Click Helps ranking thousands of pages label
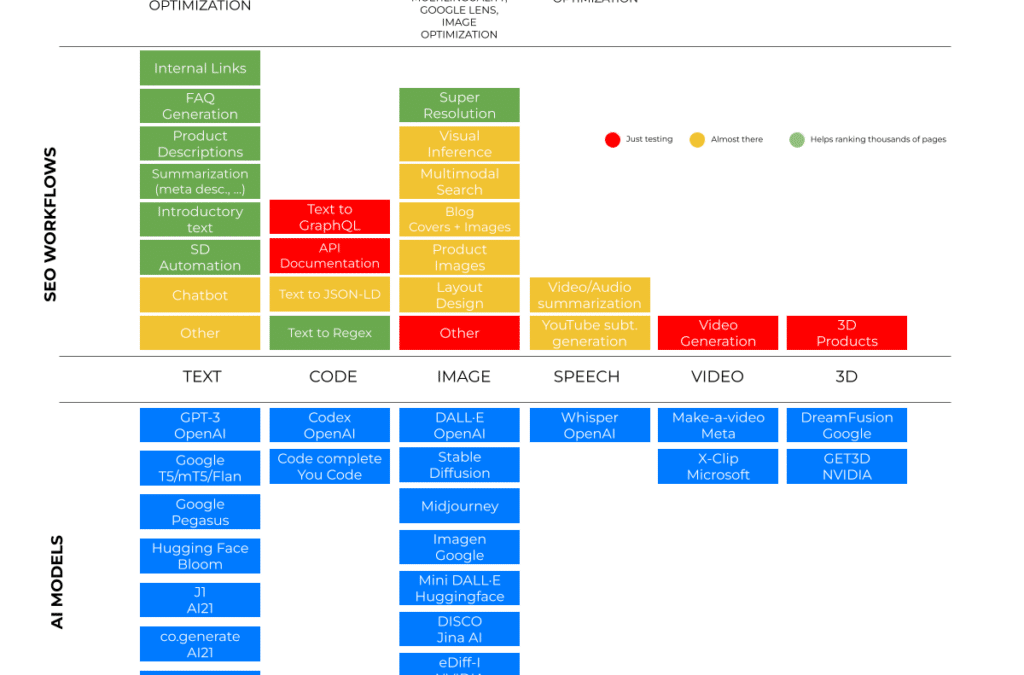Image resolution: width=1024 pixels, height=675 pixels. point(878,139)
